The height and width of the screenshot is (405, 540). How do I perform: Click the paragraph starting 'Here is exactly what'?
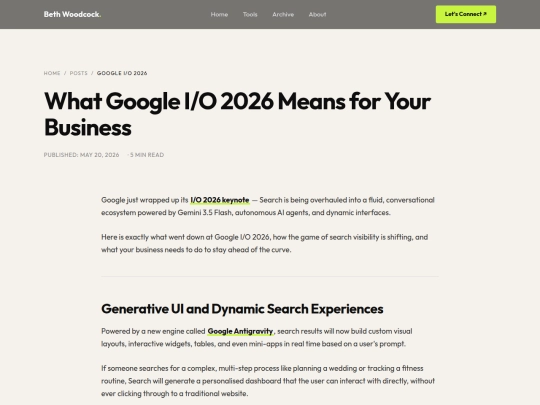(264, 243)
